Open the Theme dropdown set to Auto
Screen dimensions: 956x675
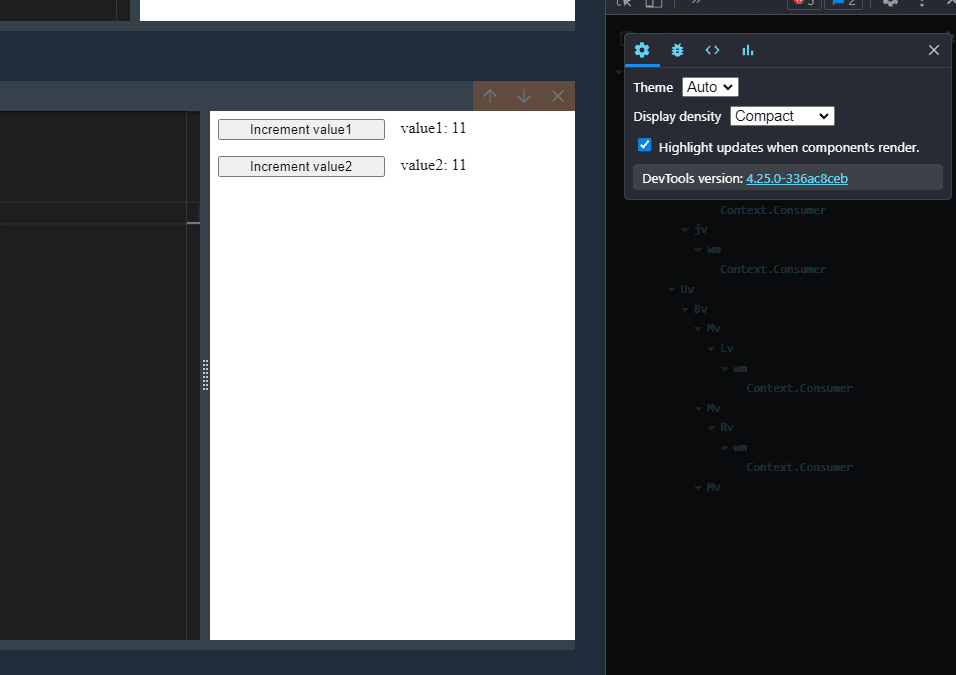click(710, 88)
